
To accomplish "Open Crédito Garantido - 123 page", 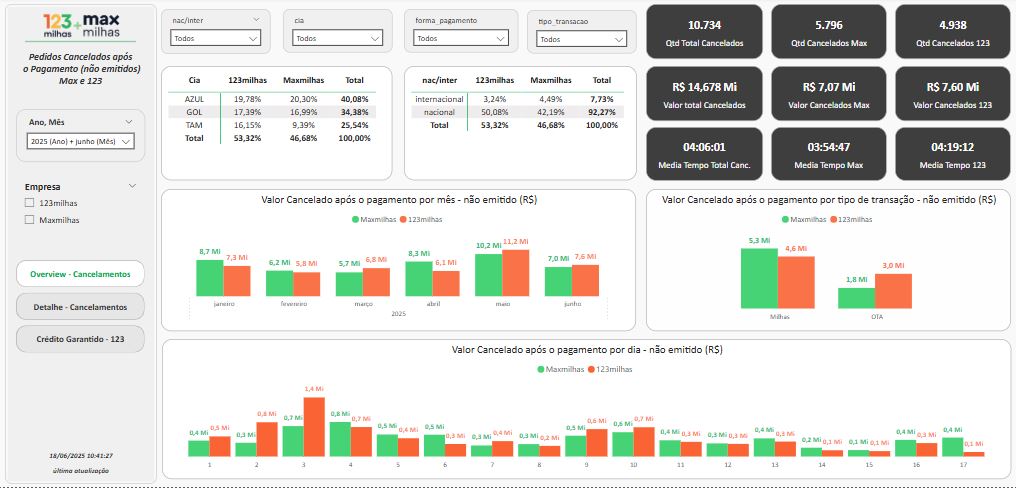I will pos(80,339).
